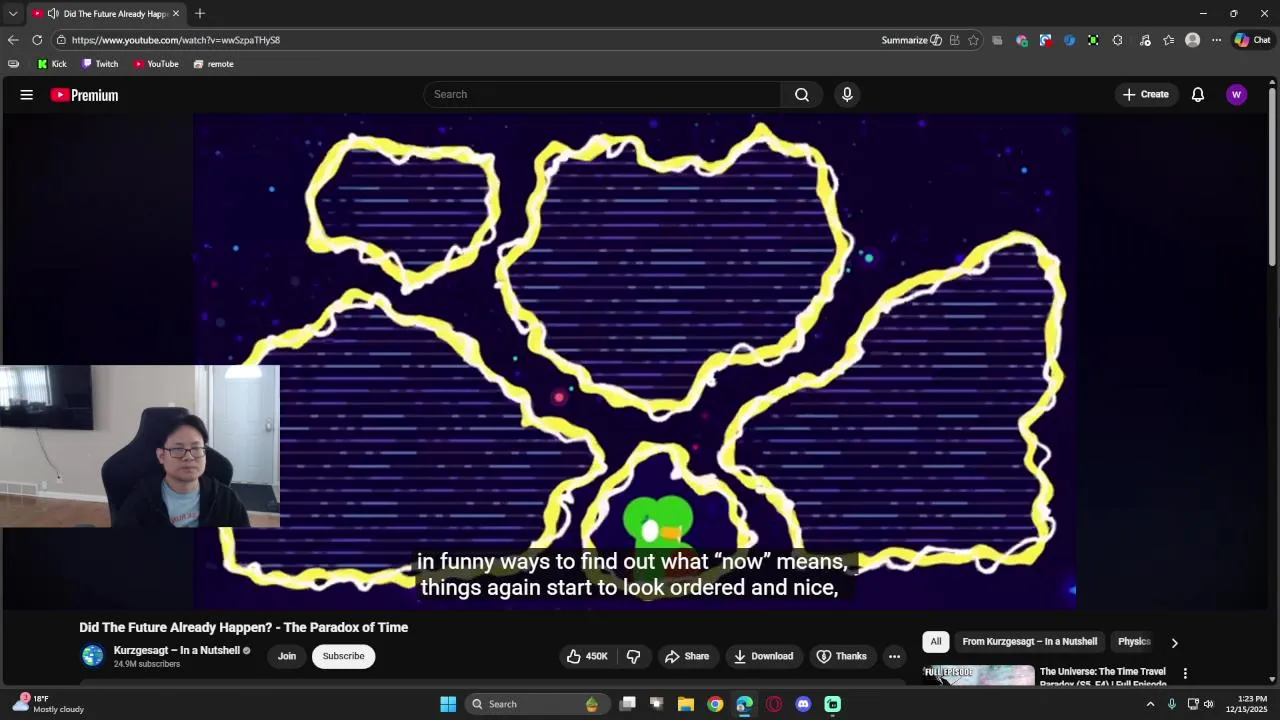Select the "All" recommendation chip
Screen dimensions: 1280x720
tap(936, 642)
